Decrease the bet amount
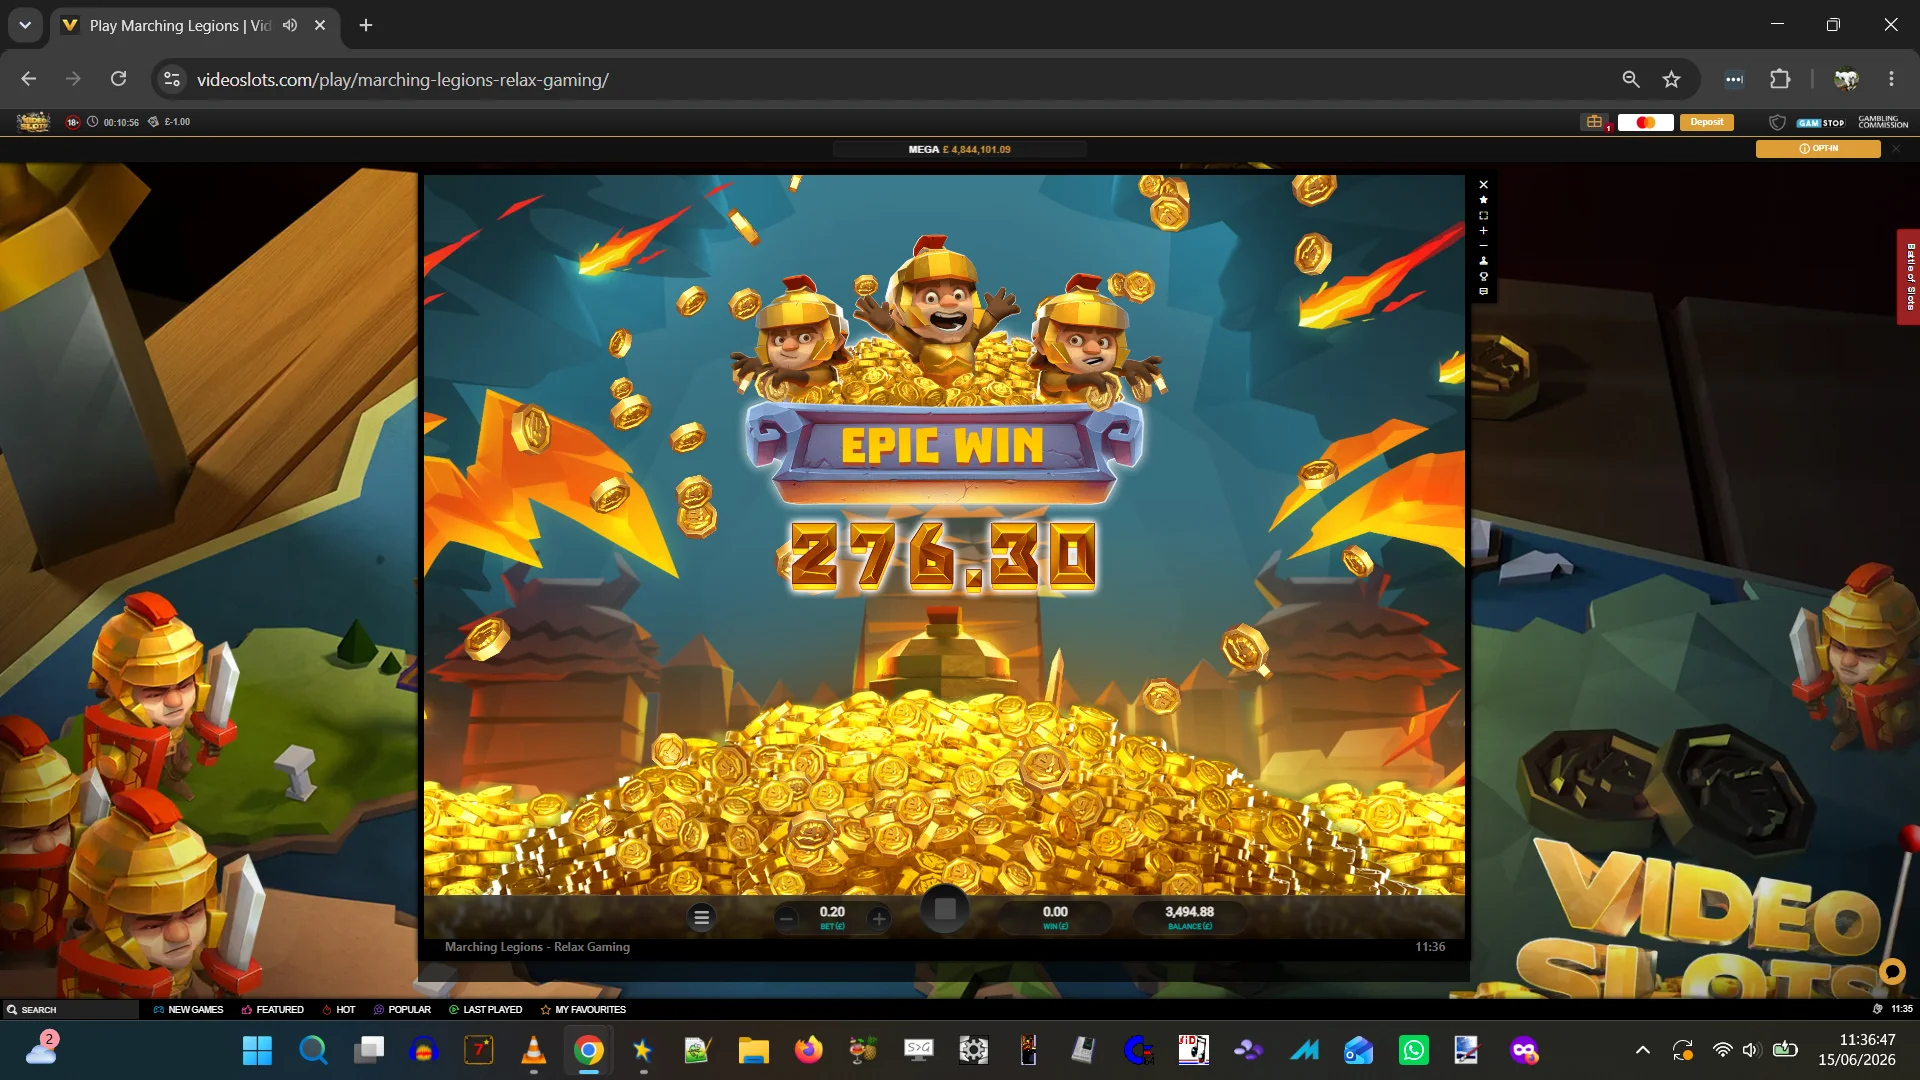The width and height of the screenshot is (1920, 1080). 787,917
